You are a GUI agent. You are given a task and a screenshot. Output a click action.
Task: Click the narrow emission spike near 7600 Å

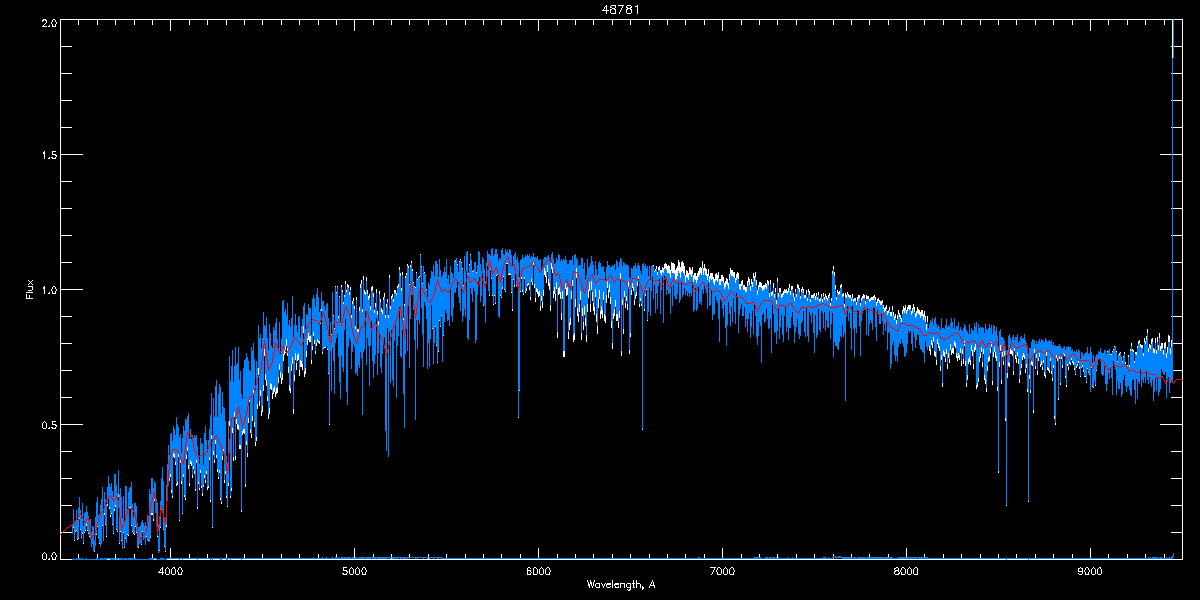tap(833, 272)
